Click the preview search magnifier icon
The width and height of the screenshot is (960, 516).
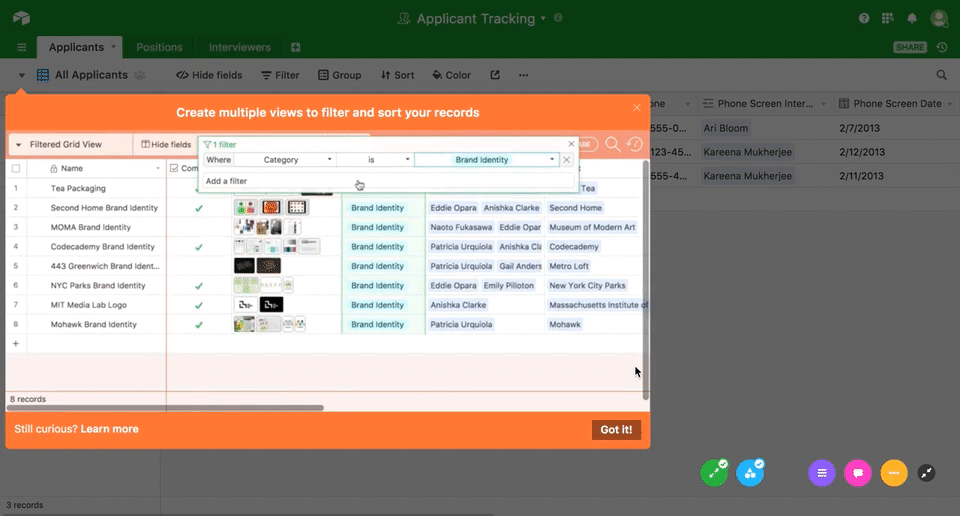[x=612, y=144]
